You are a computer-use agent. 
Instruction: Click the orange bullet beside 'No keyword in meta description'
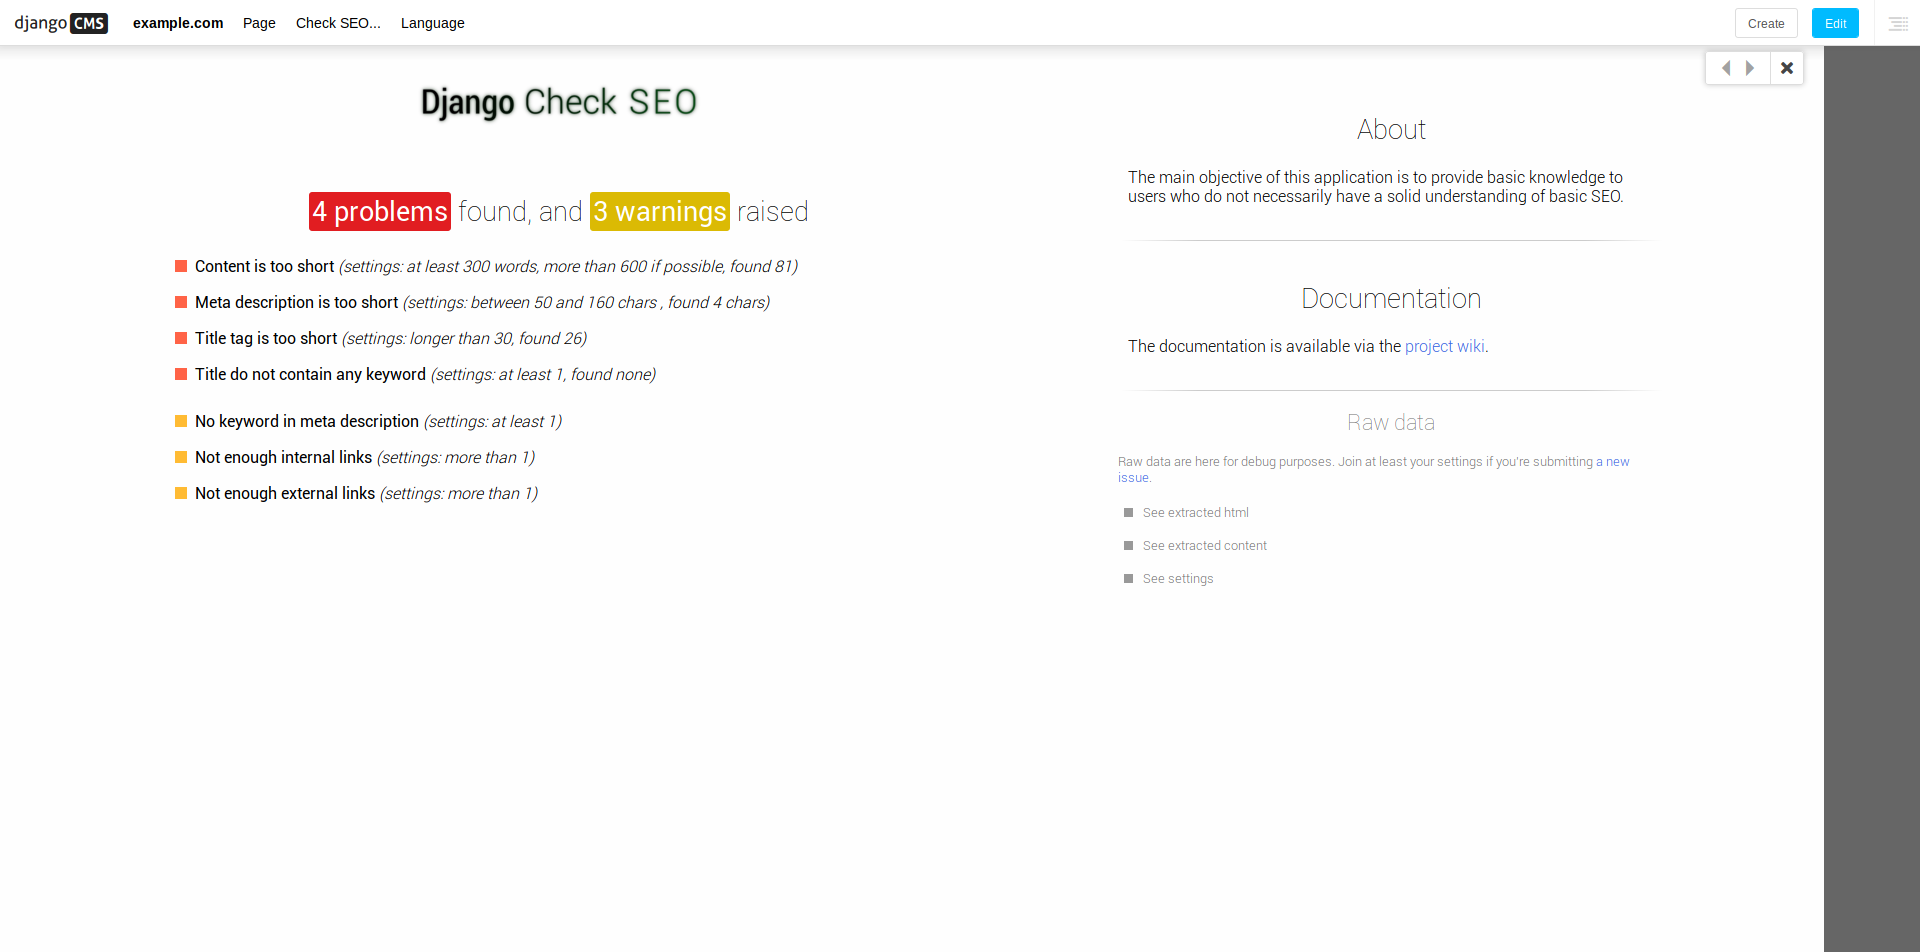[181, 421]
